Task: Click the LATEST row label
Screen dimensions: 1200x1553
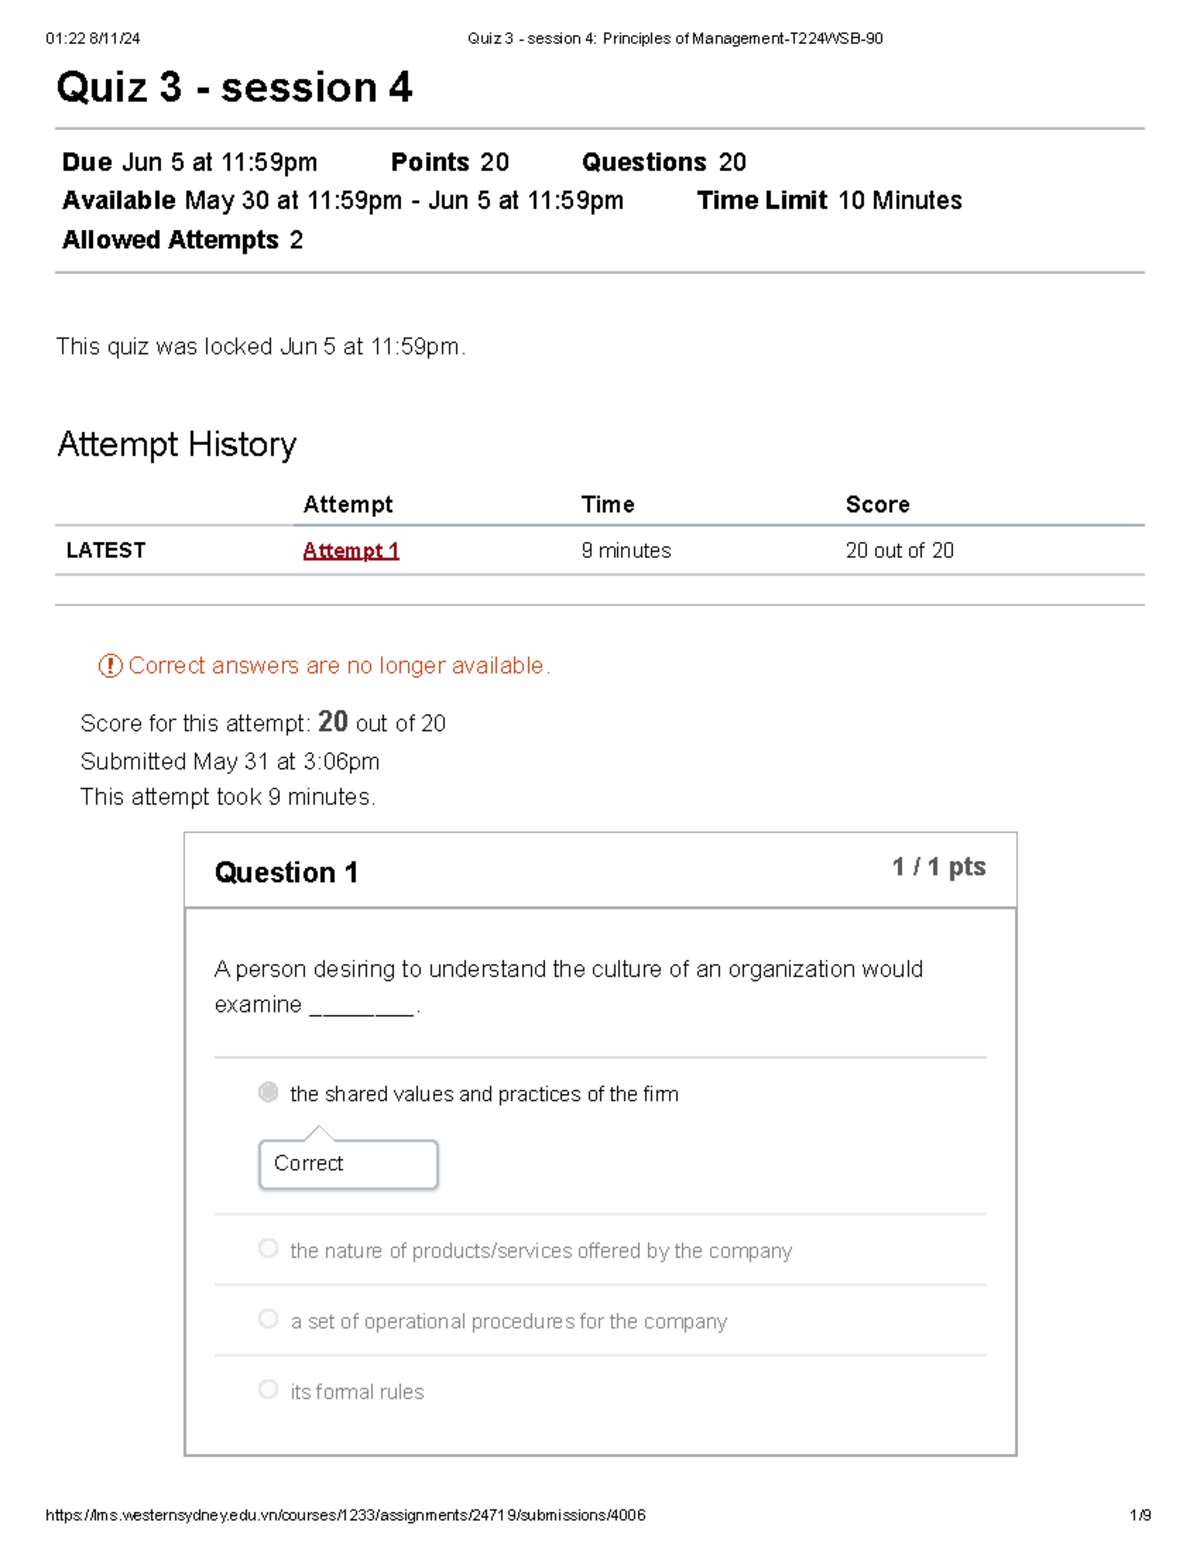Action: [x=106, y=551]
